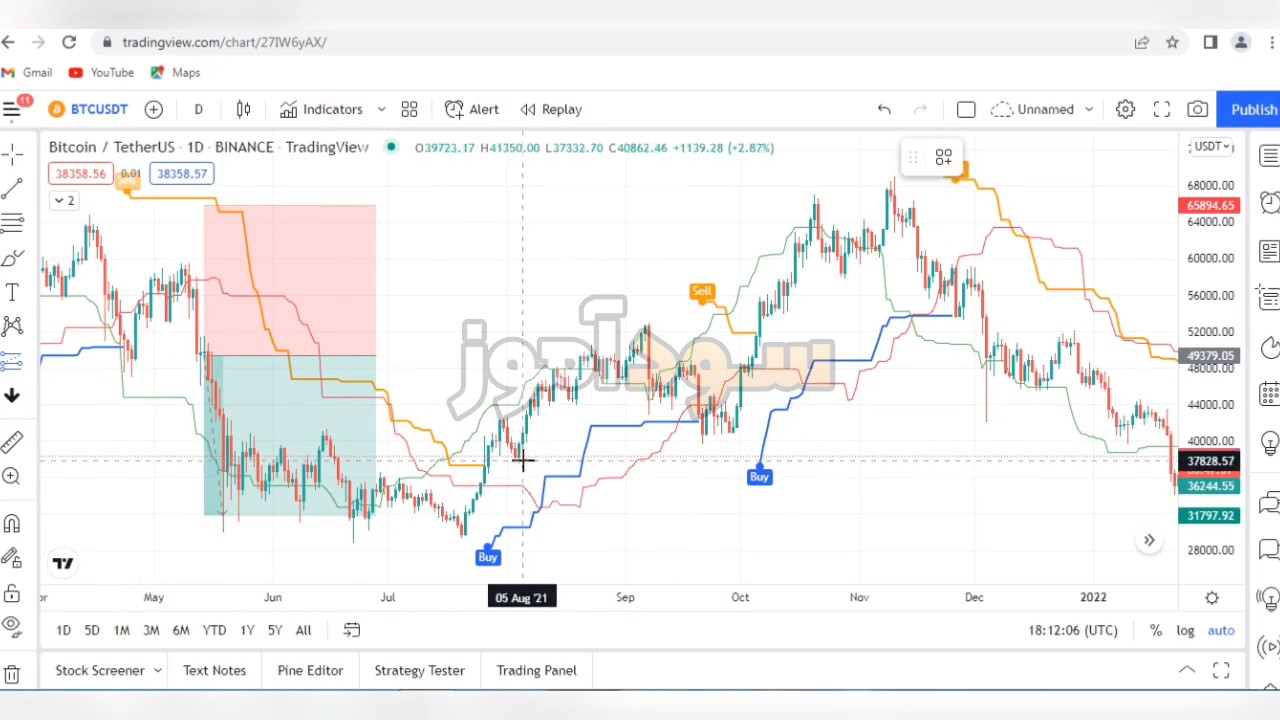Set time range to 5Y
Viewport: 1280px width, 720px height.
(x=275, y=630)
